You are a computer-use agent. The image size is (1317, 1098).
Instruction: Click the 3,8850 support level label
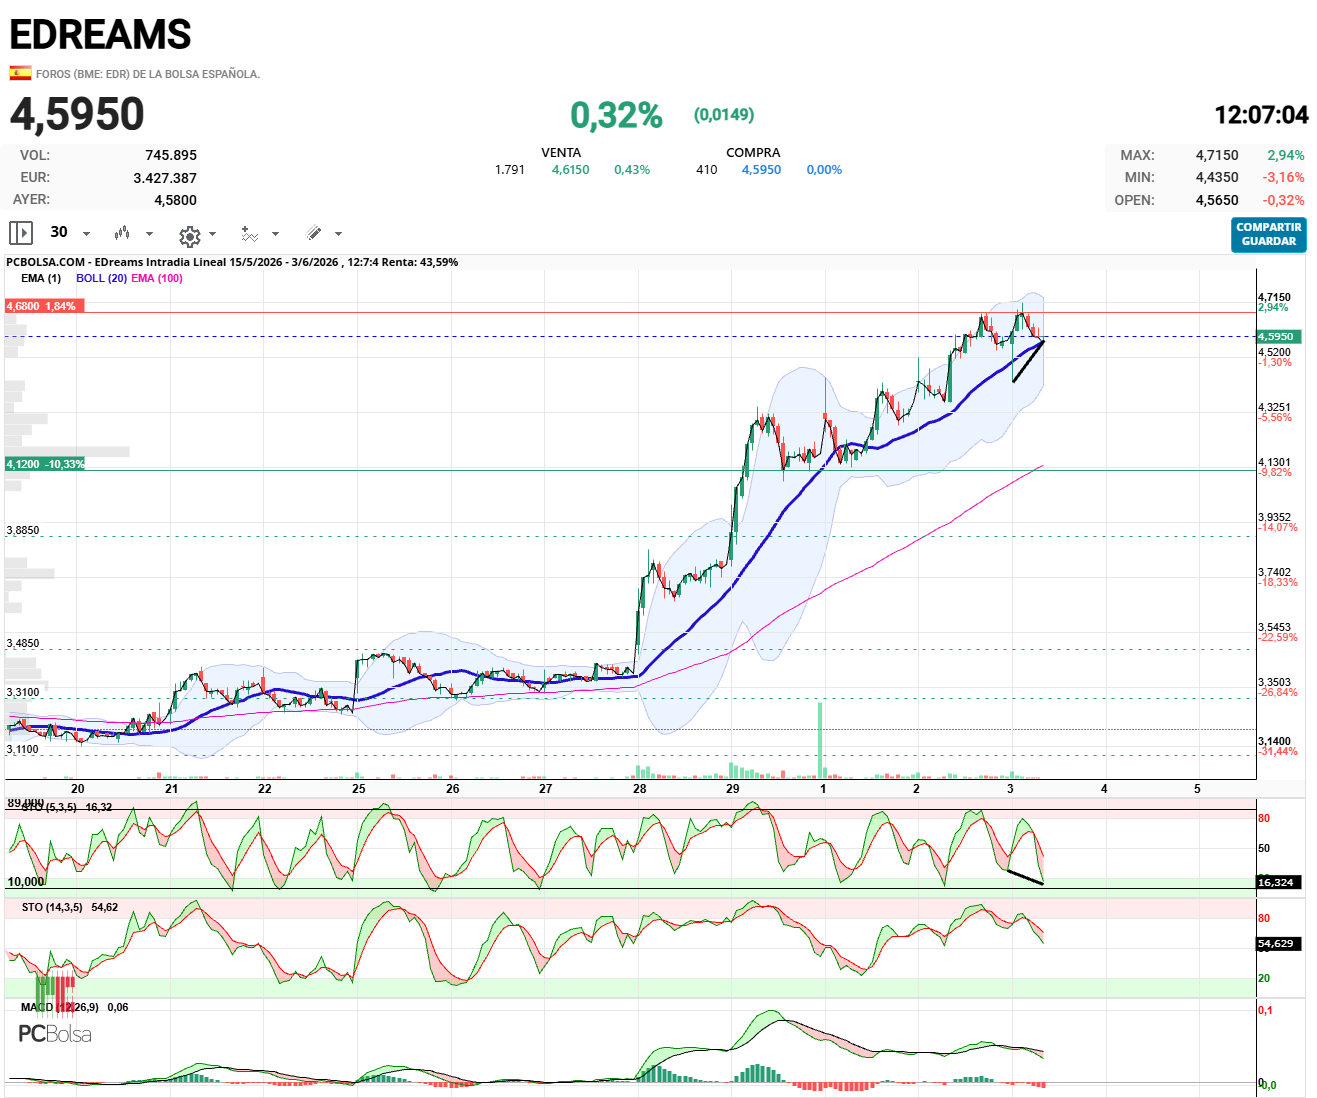click(23, 530)
